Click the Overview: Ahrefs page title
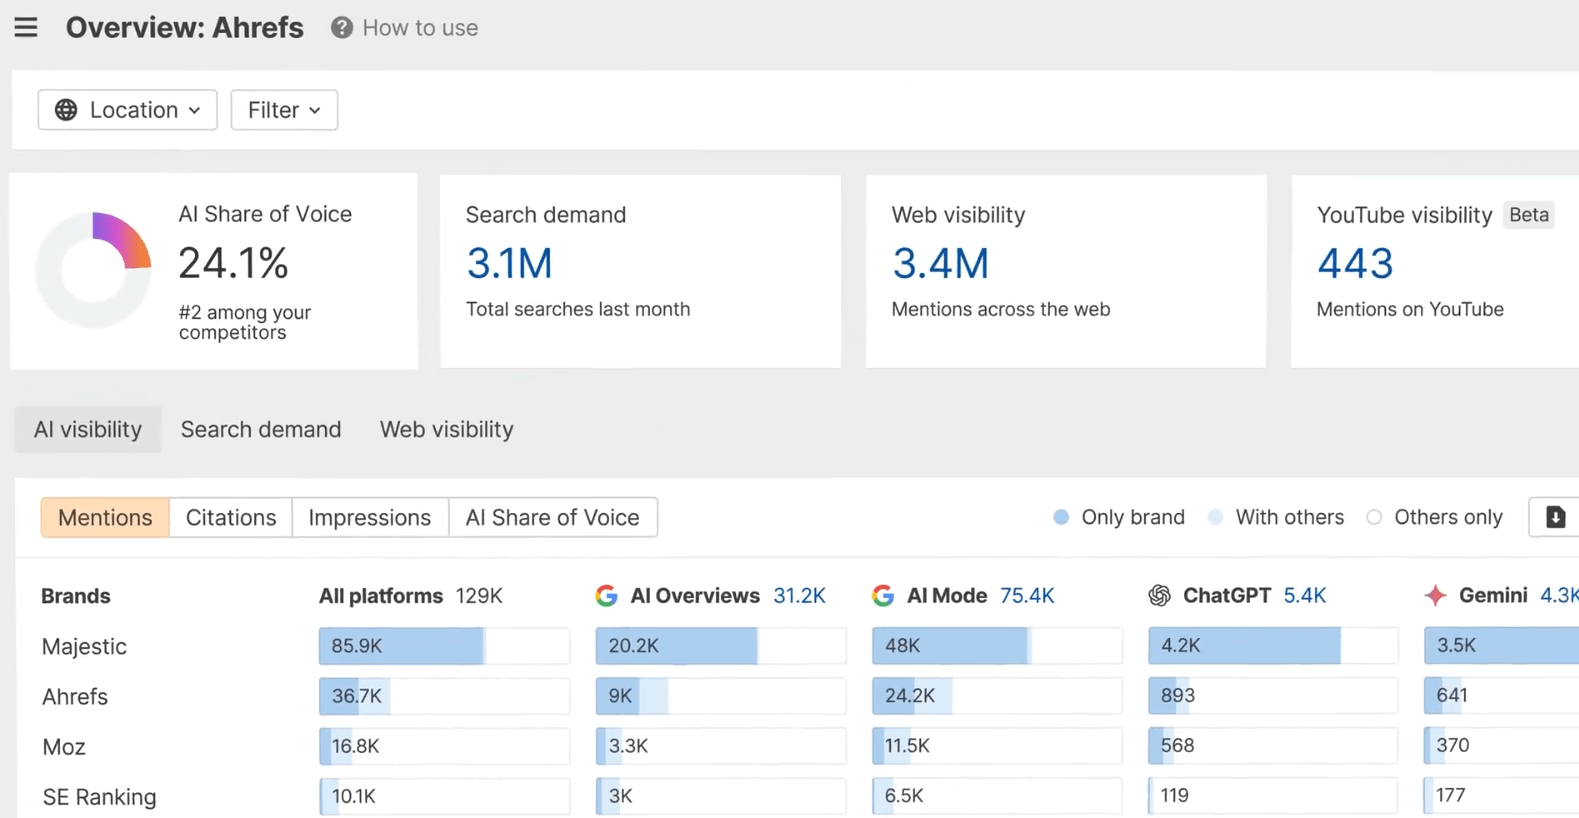Image resolution: width=1579 pixels, height=818 pixels. coord(185,28)
